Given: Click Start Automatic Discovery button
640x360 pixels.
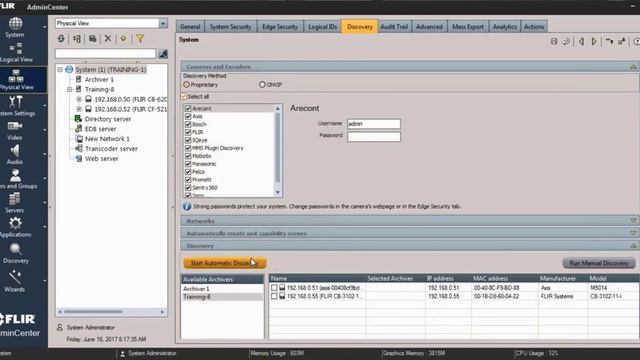Looking at the screenshot, I should [x=225, y=263].
